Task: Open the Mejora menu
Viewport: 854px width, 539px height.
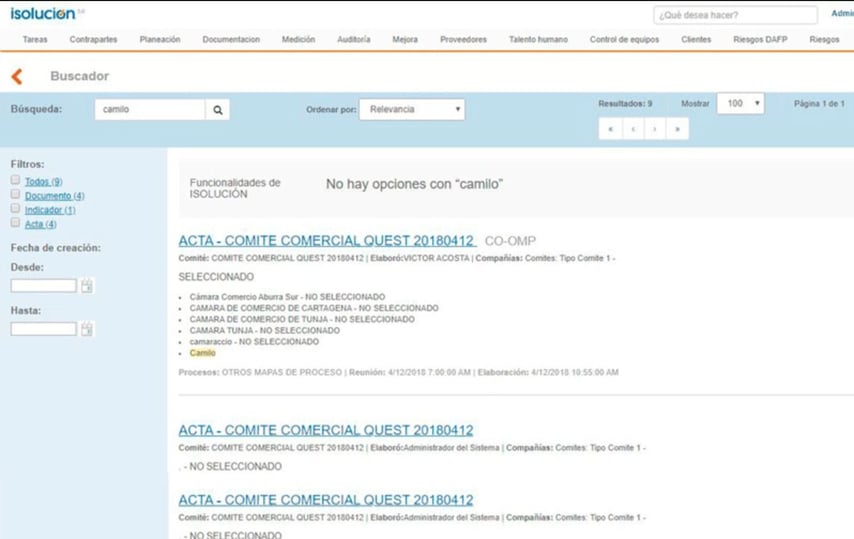Action: click(405, 39)
